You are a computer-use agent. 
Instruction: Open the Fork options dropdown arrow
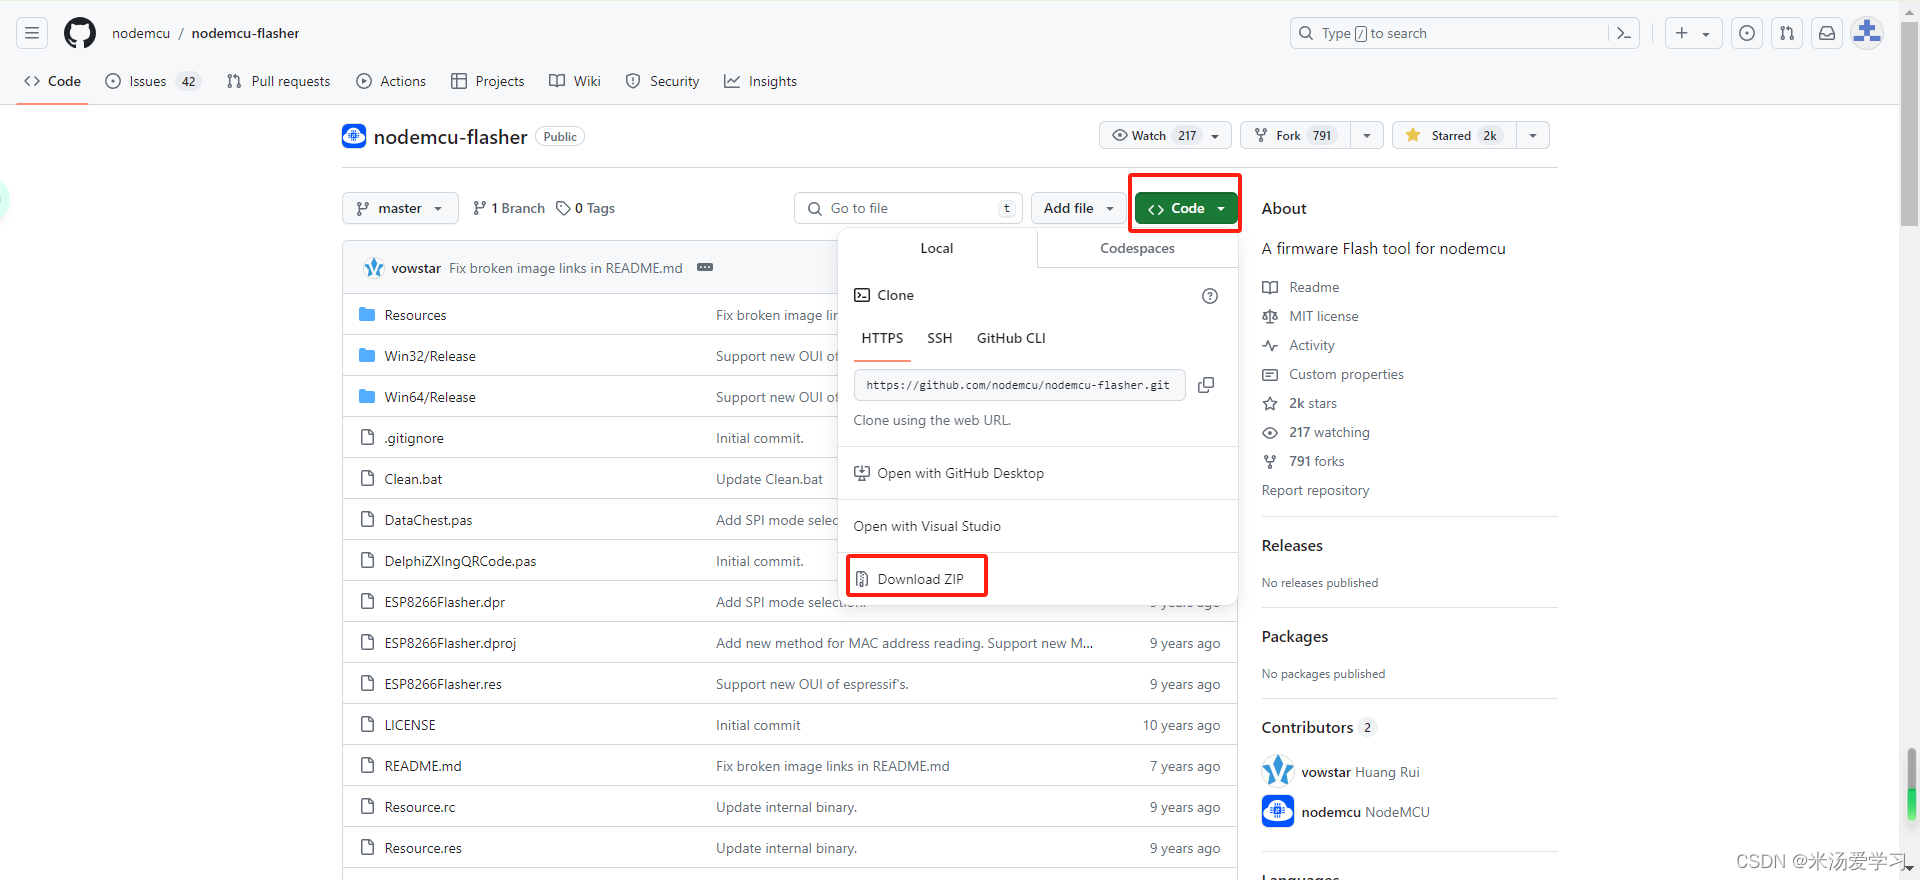(1367, 135)
